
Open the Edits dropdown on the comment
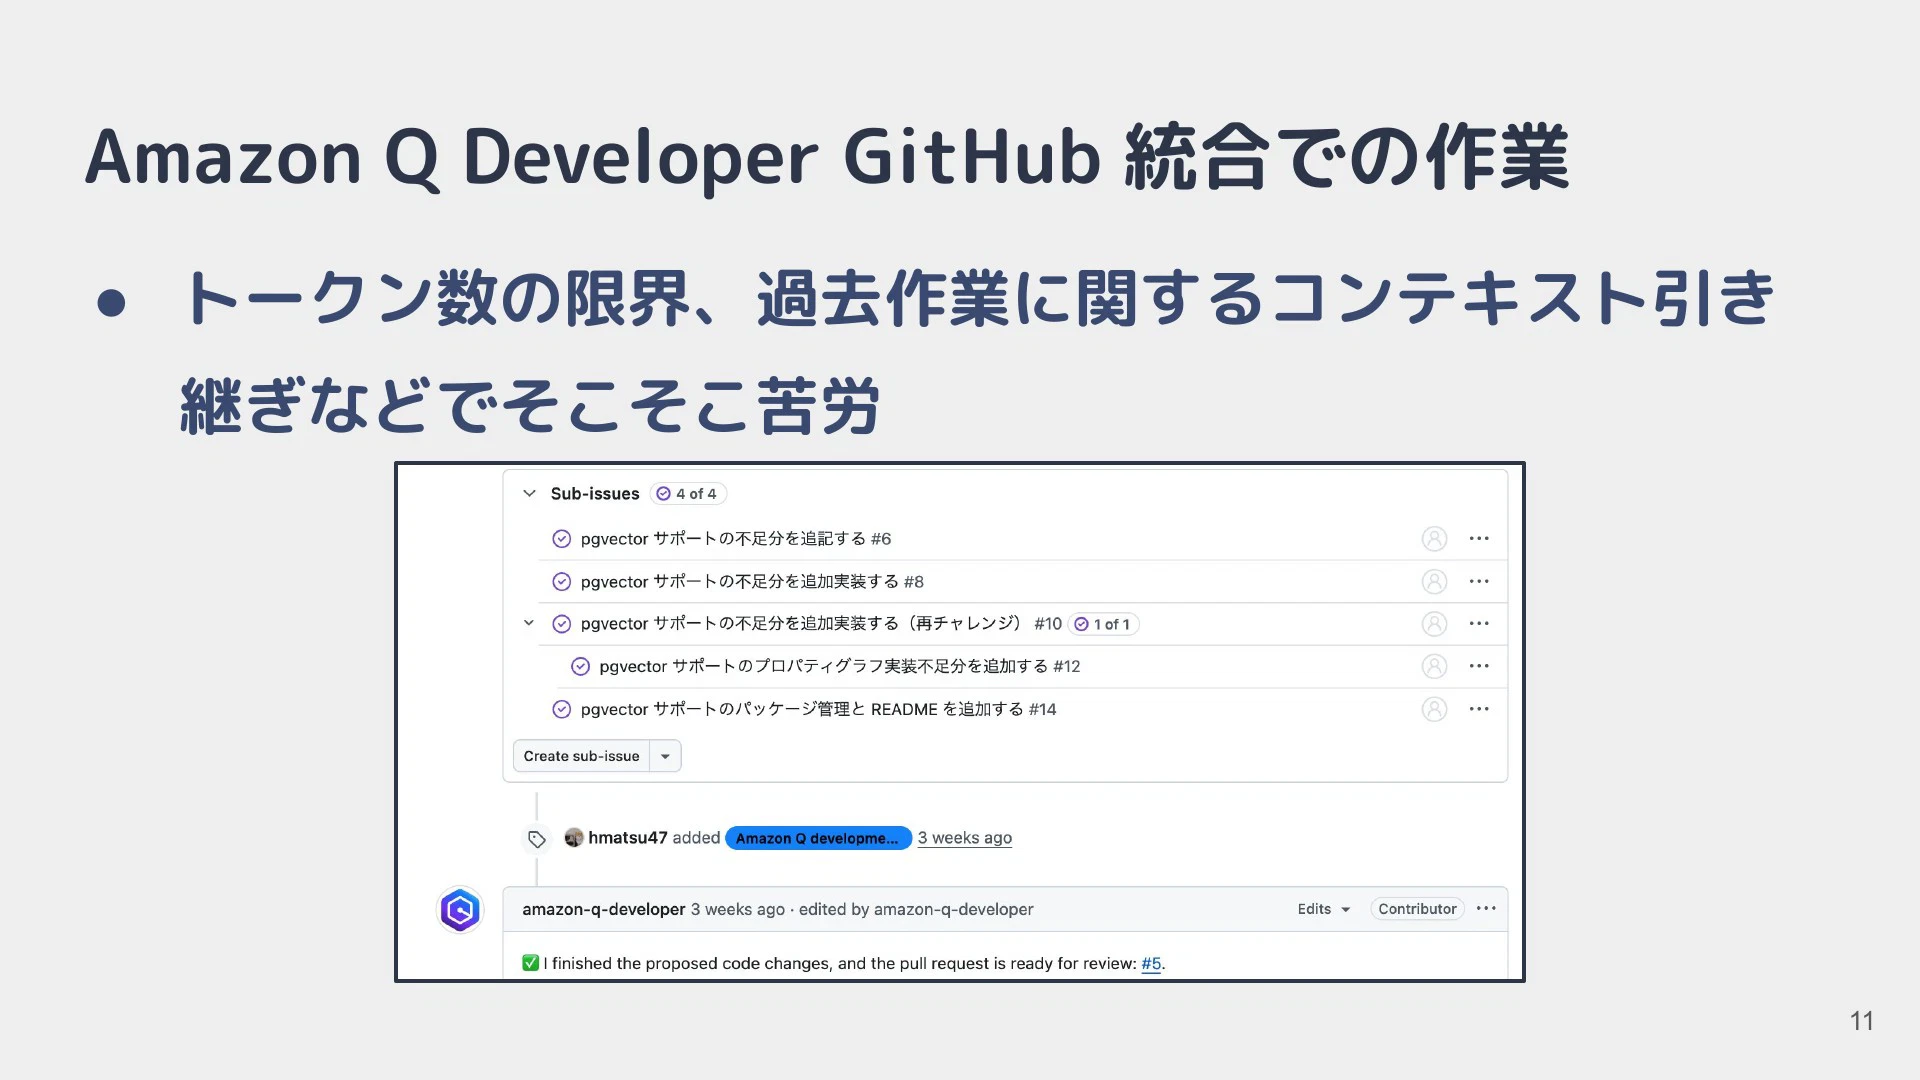(x=1324, y=909)
